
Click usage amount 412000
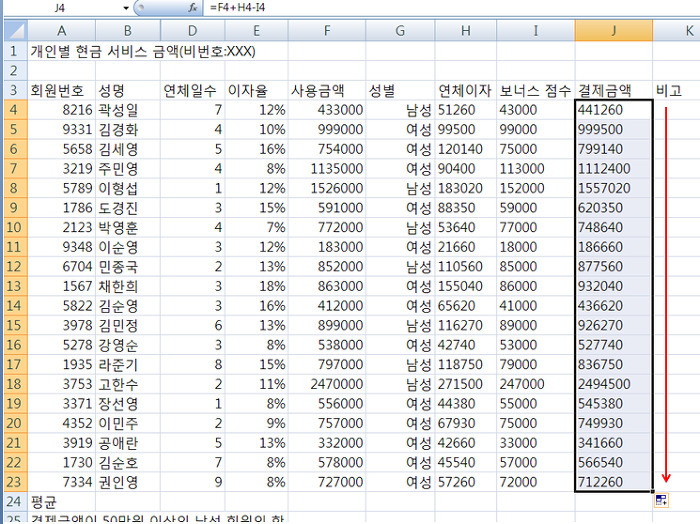pos(327,306)
